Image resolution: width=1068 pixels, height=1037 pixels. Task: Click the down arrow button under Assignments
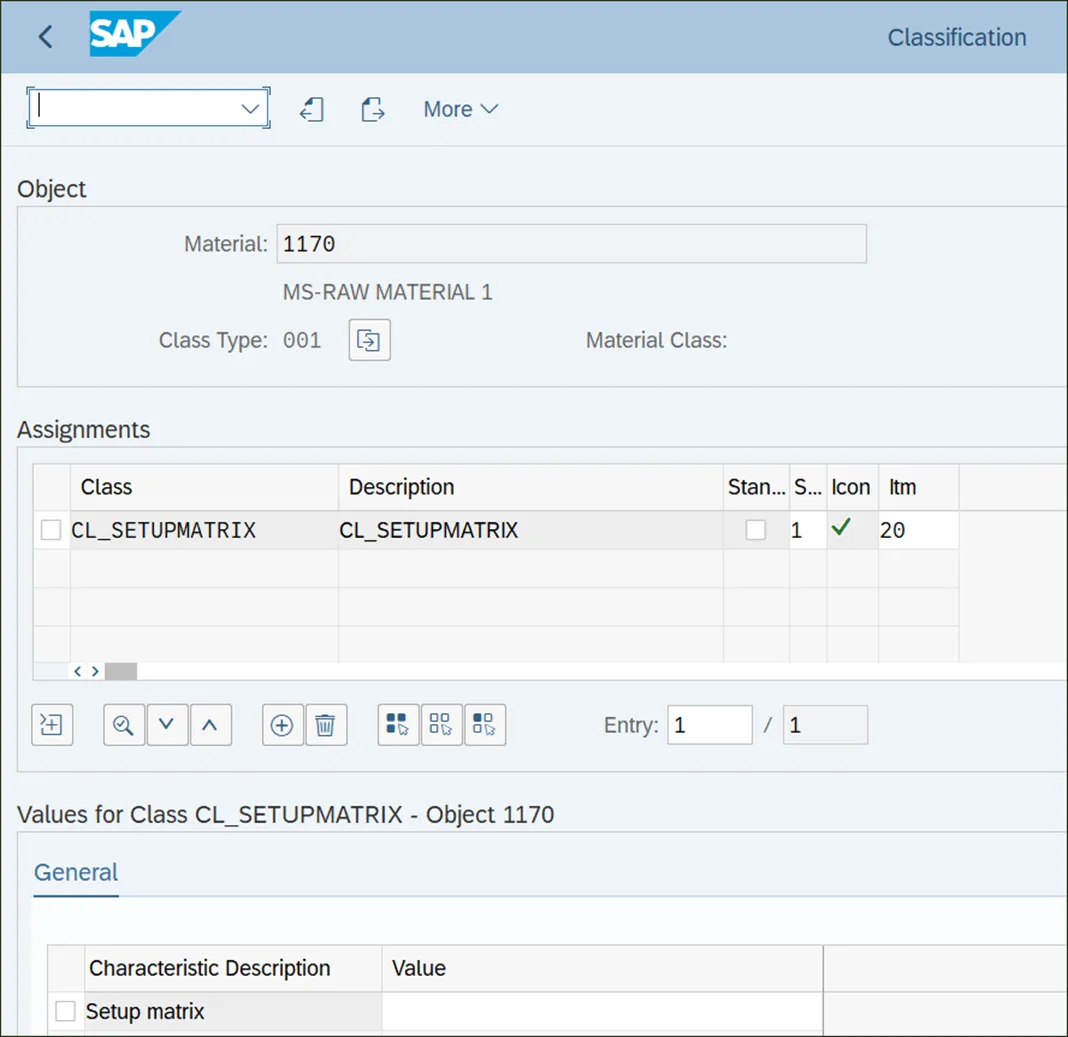click(167, 725)
